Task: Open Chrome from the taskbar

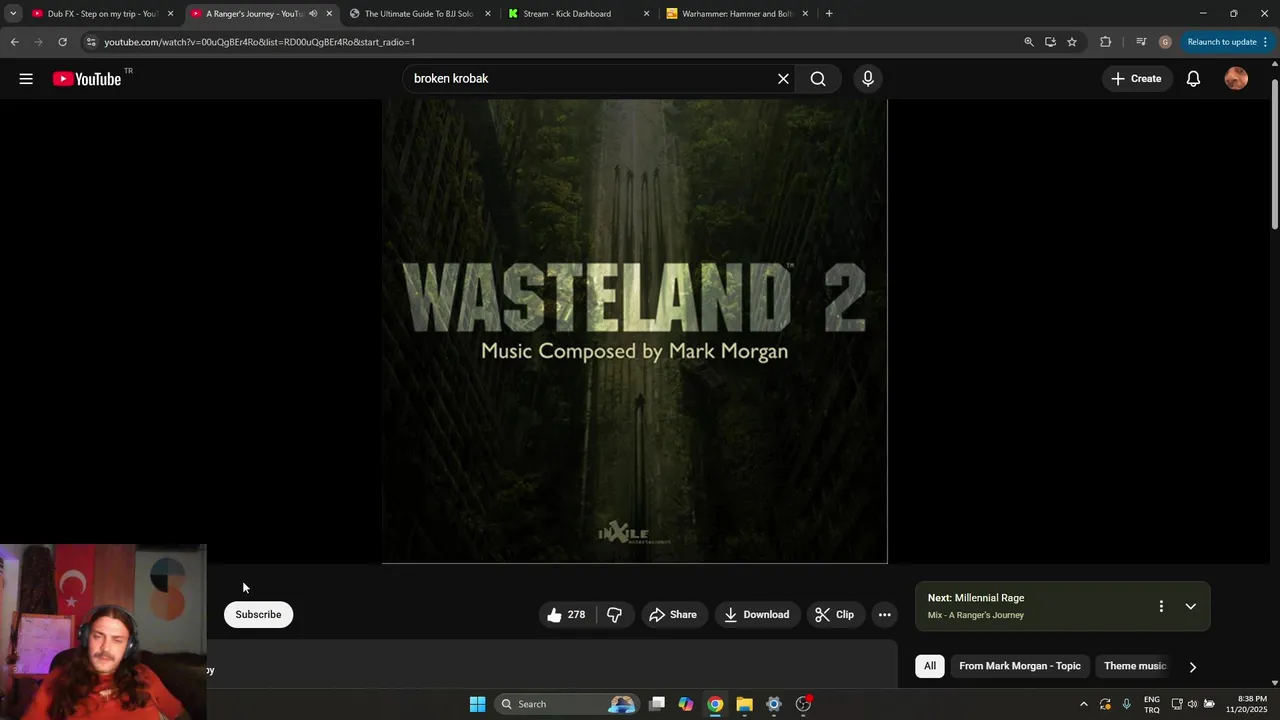Action: [715, 704]
